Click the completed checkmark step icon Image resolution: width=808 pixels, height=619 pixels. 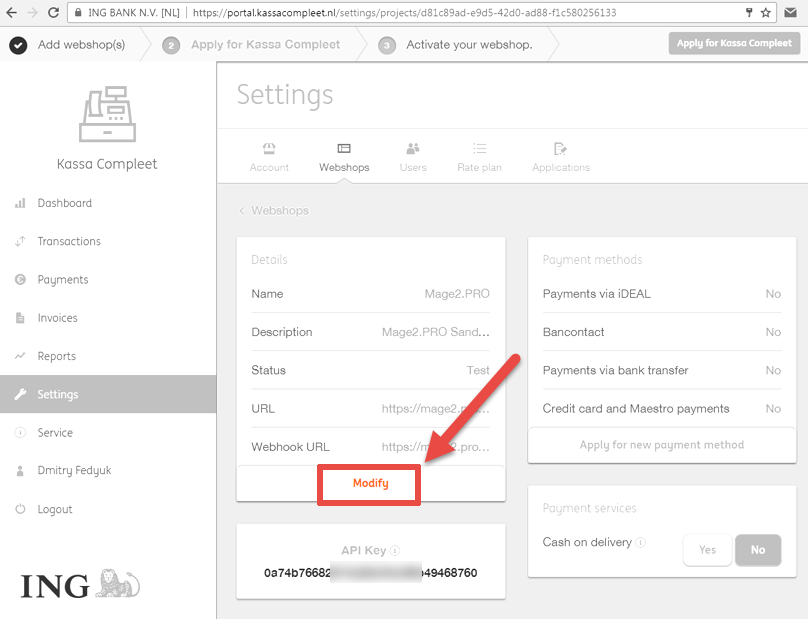pyautogui.click(x=18, y=45)
